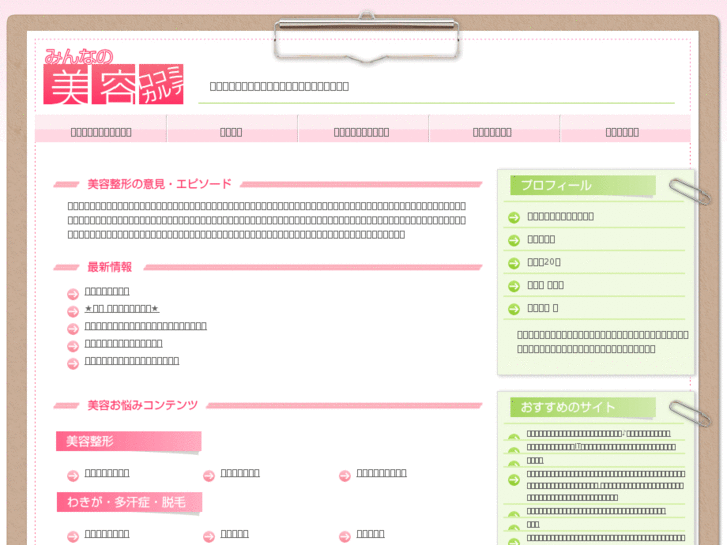Viewport: 727px width, 545px height.
Task: Open the last link under the 美容整形 banner
Action: click(382, 473)
